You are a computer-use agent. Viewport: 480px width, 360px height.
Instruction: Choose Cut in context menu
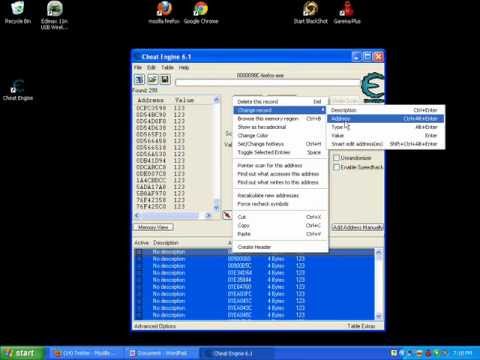click(279, 217)
